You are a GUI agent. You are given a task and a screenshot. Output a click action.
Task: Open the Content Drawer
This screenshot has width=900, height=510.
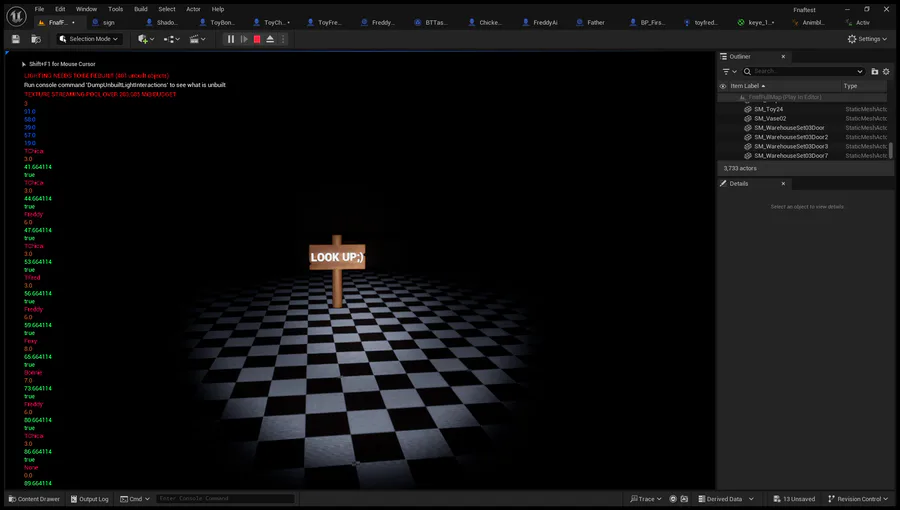(34, 499)
